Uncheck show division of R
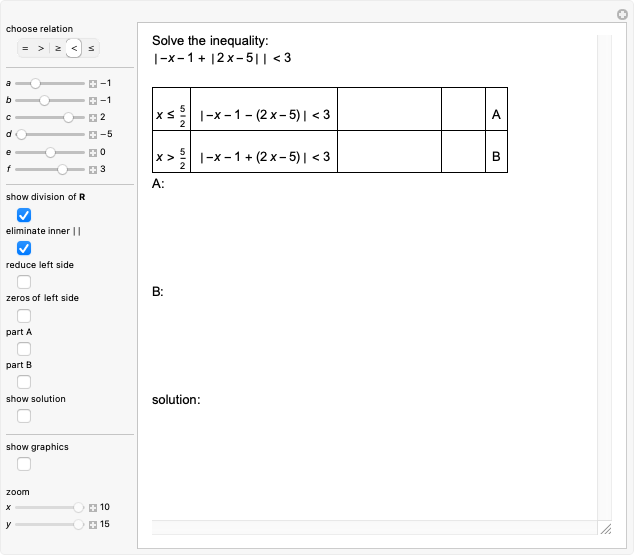The height and width of the screenshot is (556, 634). click(24, 215)
